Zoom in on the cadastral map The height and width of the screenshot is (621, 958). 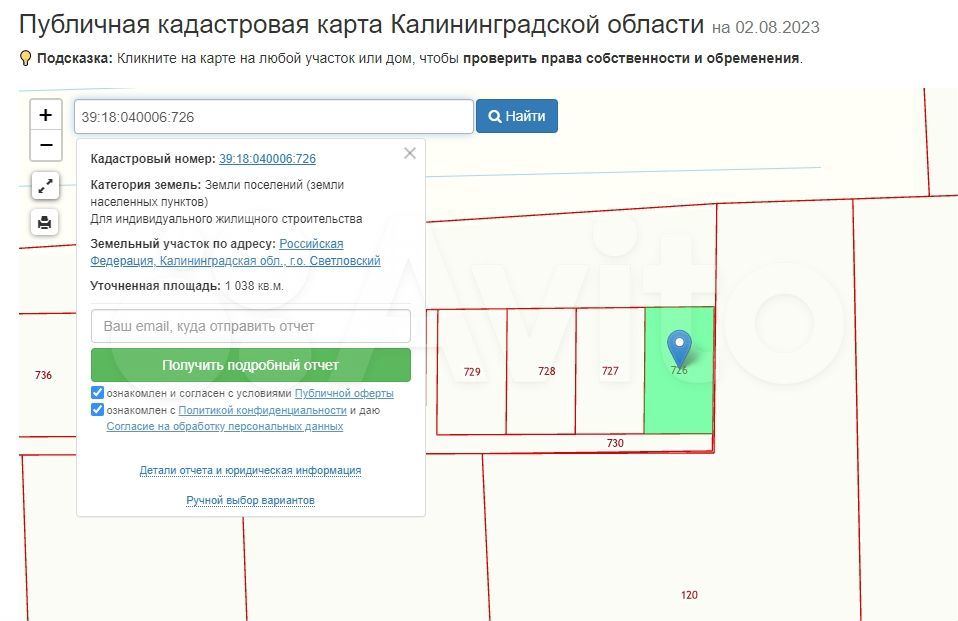[45, 115]
